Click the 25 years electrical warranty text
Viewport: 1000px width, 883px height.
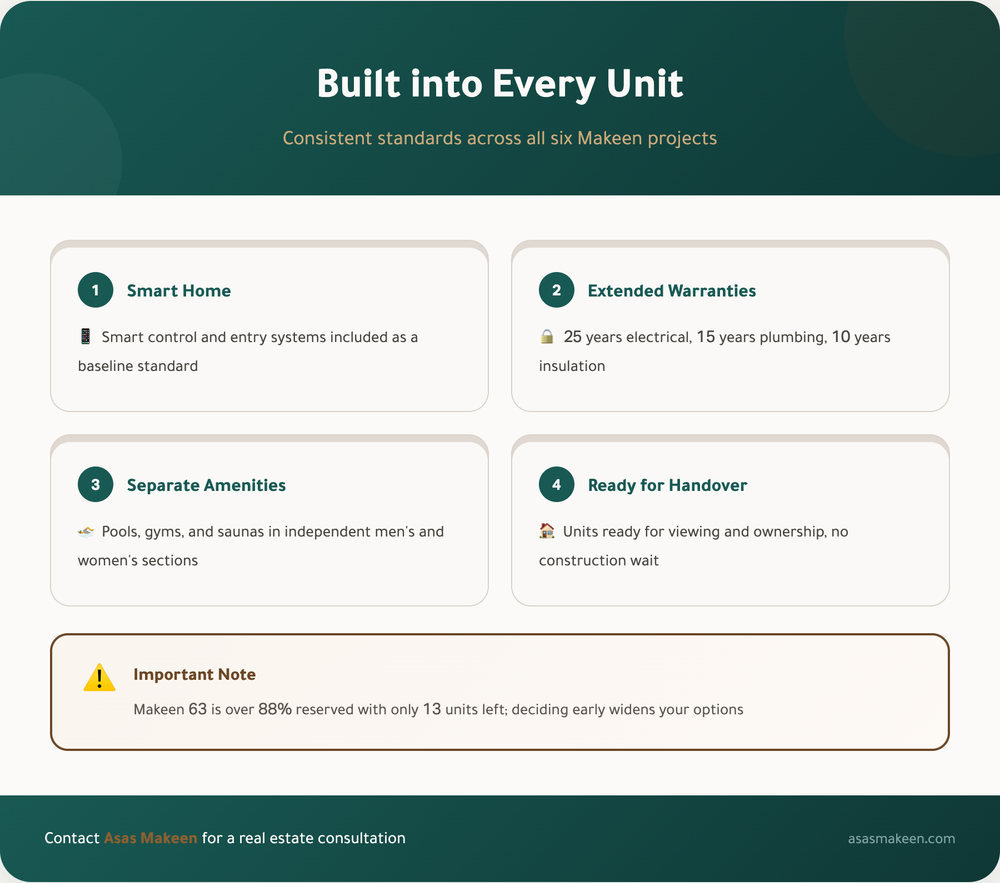[x=714, y=351]
